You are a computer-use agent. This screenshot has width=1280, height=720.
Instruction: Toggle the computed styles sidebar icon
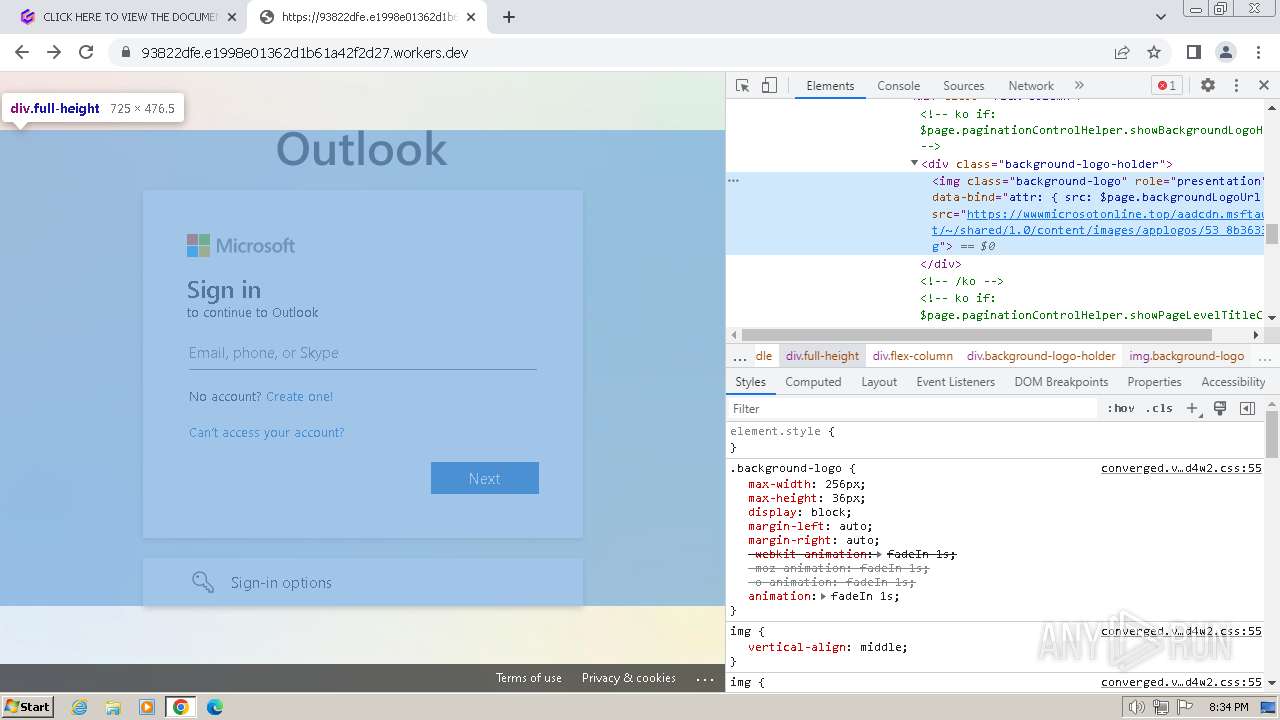(x=1247, y=408)
